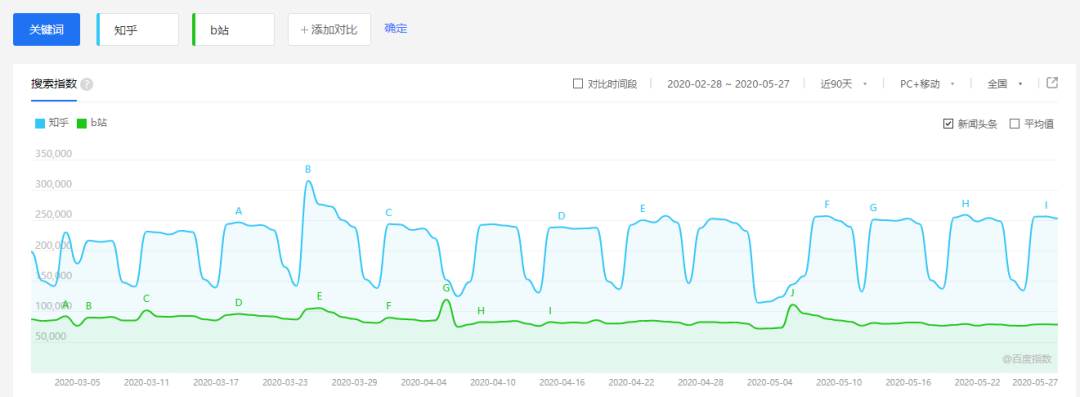Click the 2020-04-16 axis date label
Image resolution: width=1080 pixels, height=397 pixels.
click(x=561, y=382)
